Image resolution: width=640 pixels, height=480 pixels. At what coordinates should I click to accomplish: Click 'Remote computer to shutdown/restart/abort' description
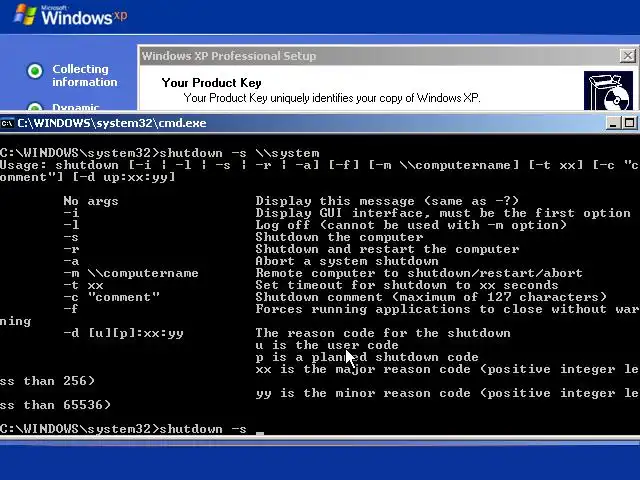419,273
